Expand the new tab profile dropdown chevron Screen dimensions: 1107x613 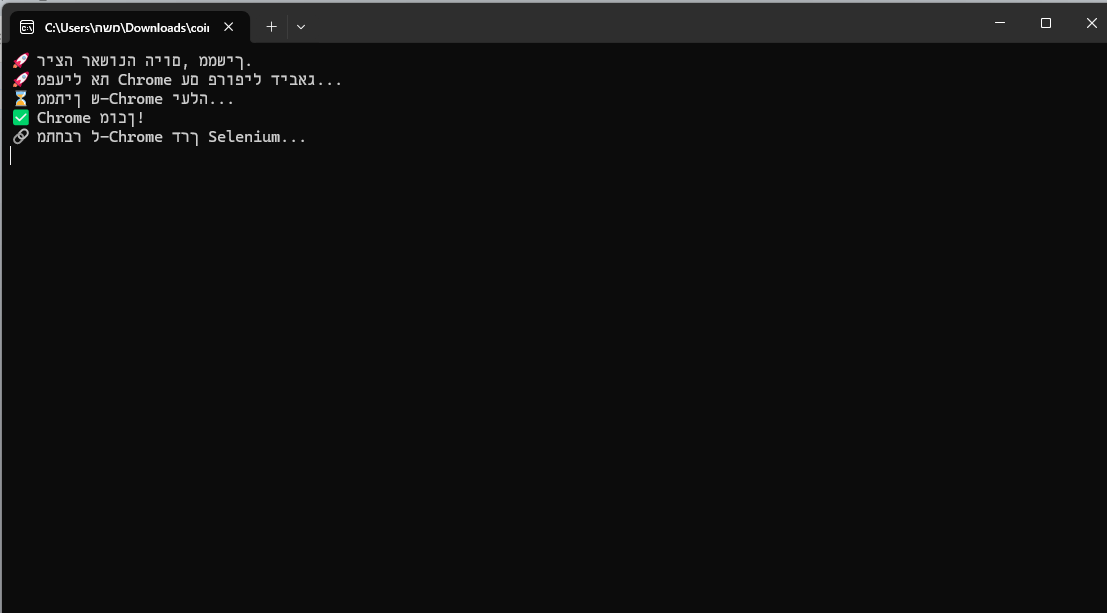click(301, 27)
